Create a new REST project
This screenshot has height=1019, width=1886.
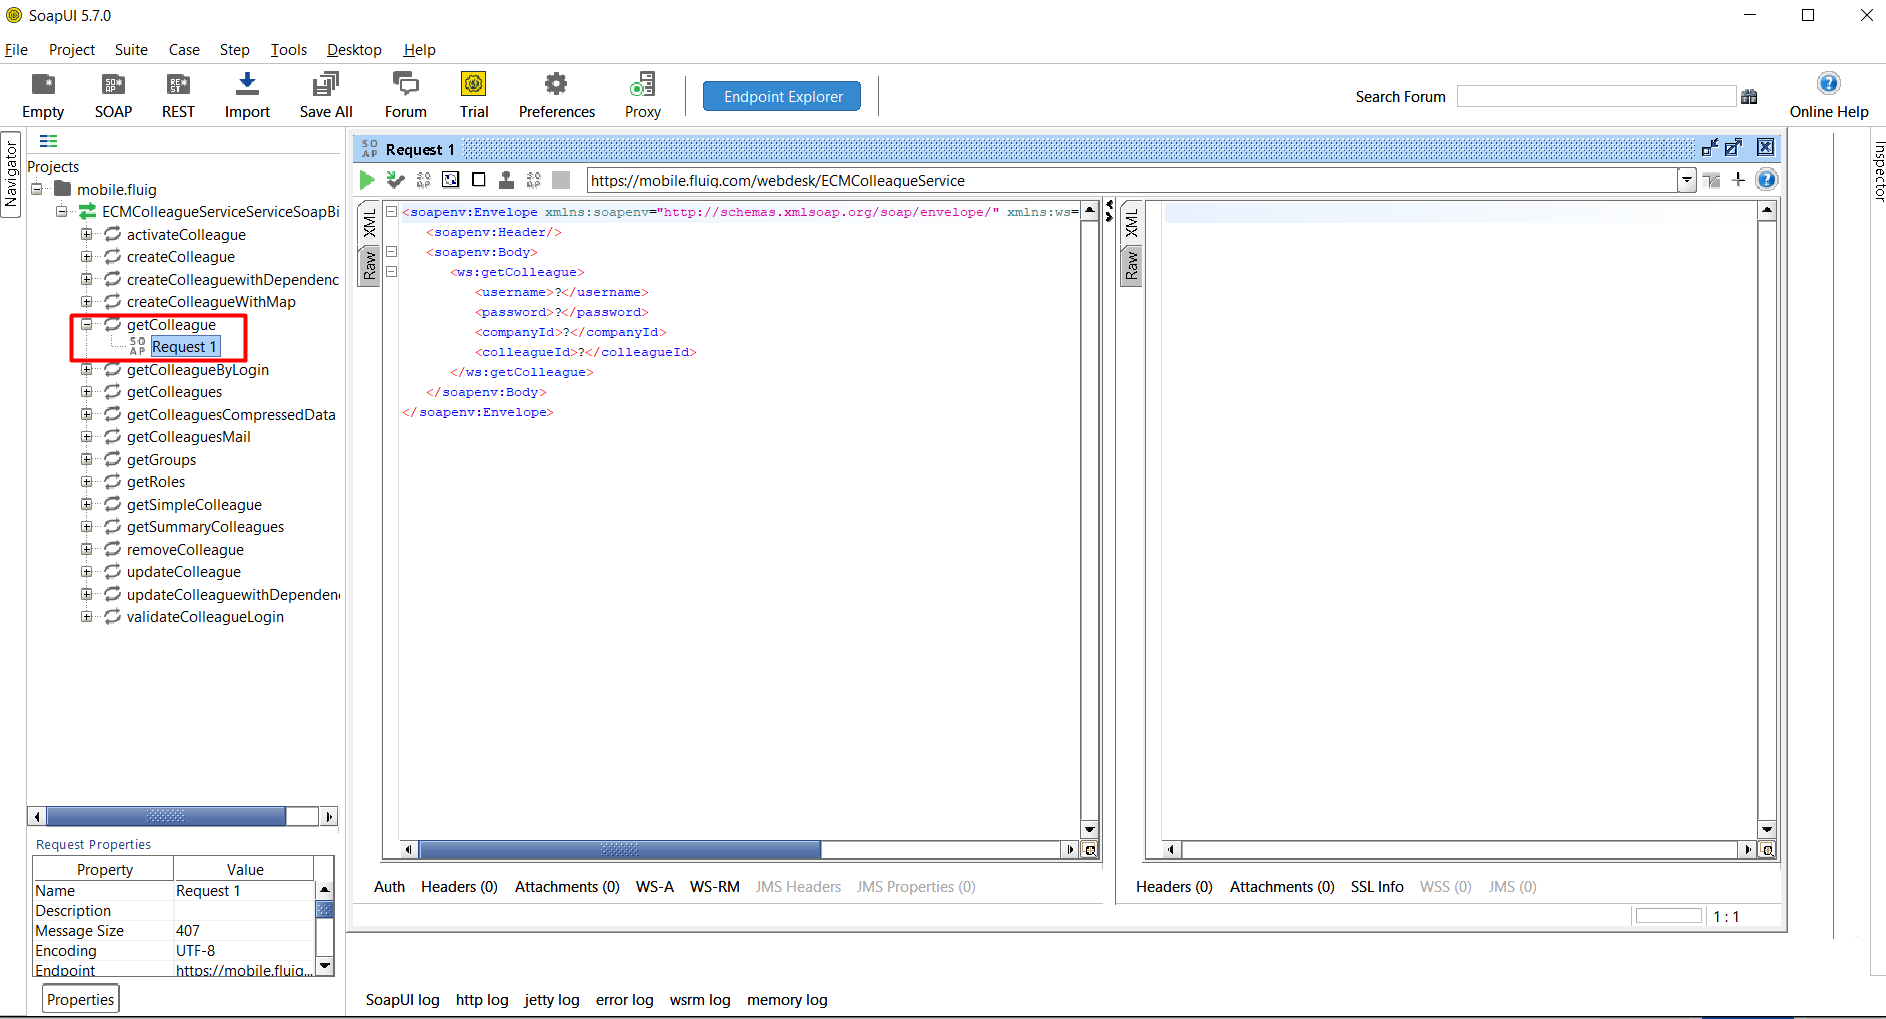[178, 95]
